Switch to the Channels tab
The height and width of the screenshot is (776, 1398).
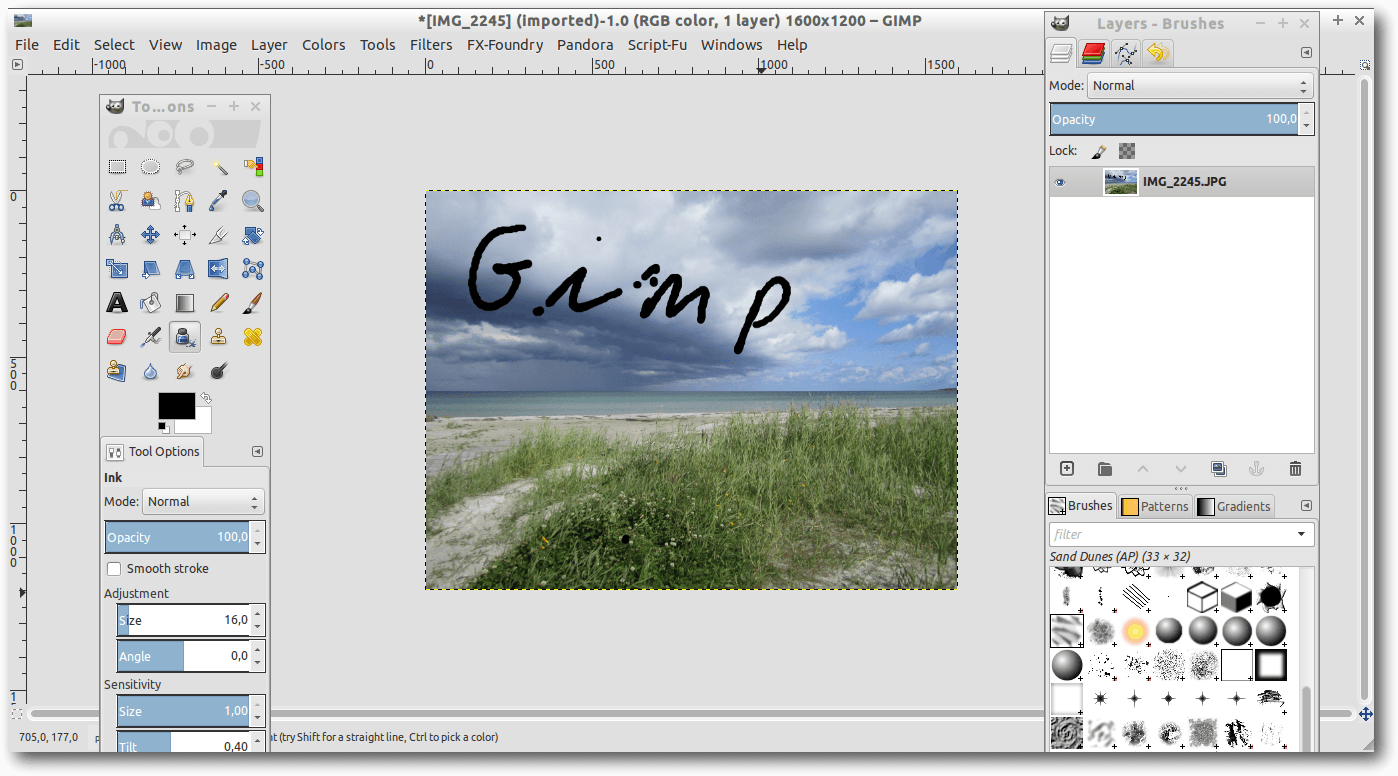pyautogui.click(x=1094, y=53)
